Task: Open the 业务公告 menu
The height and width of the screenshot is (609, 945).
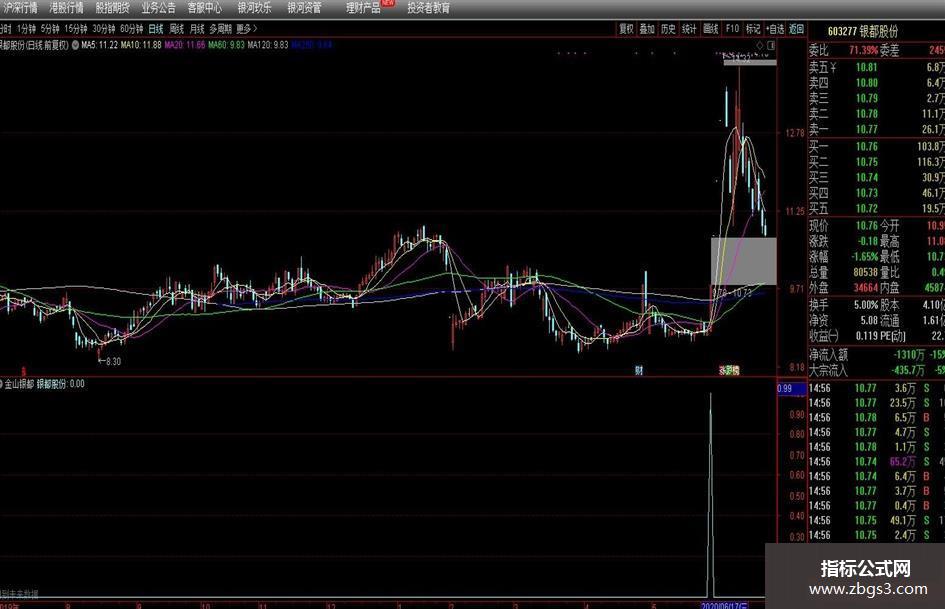Action: 159,8
